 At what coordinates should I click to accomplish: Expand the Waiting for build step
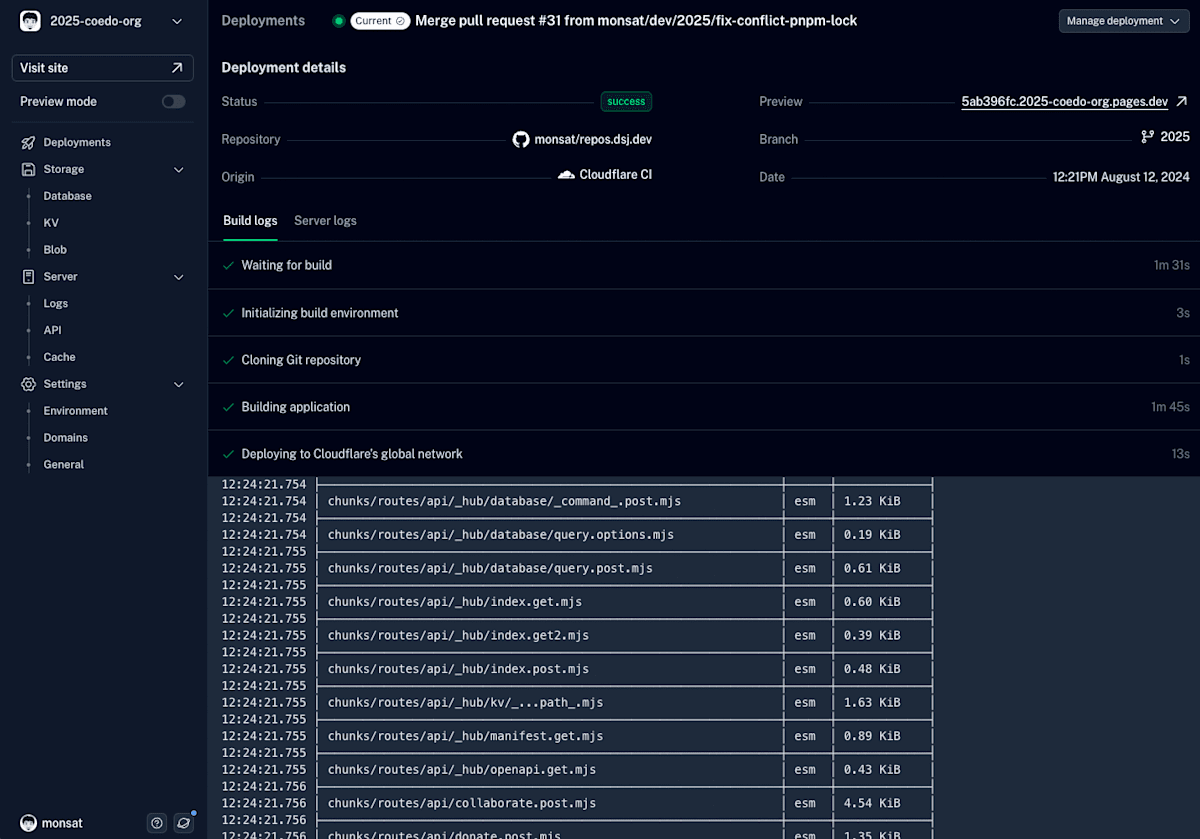point(704,266)
